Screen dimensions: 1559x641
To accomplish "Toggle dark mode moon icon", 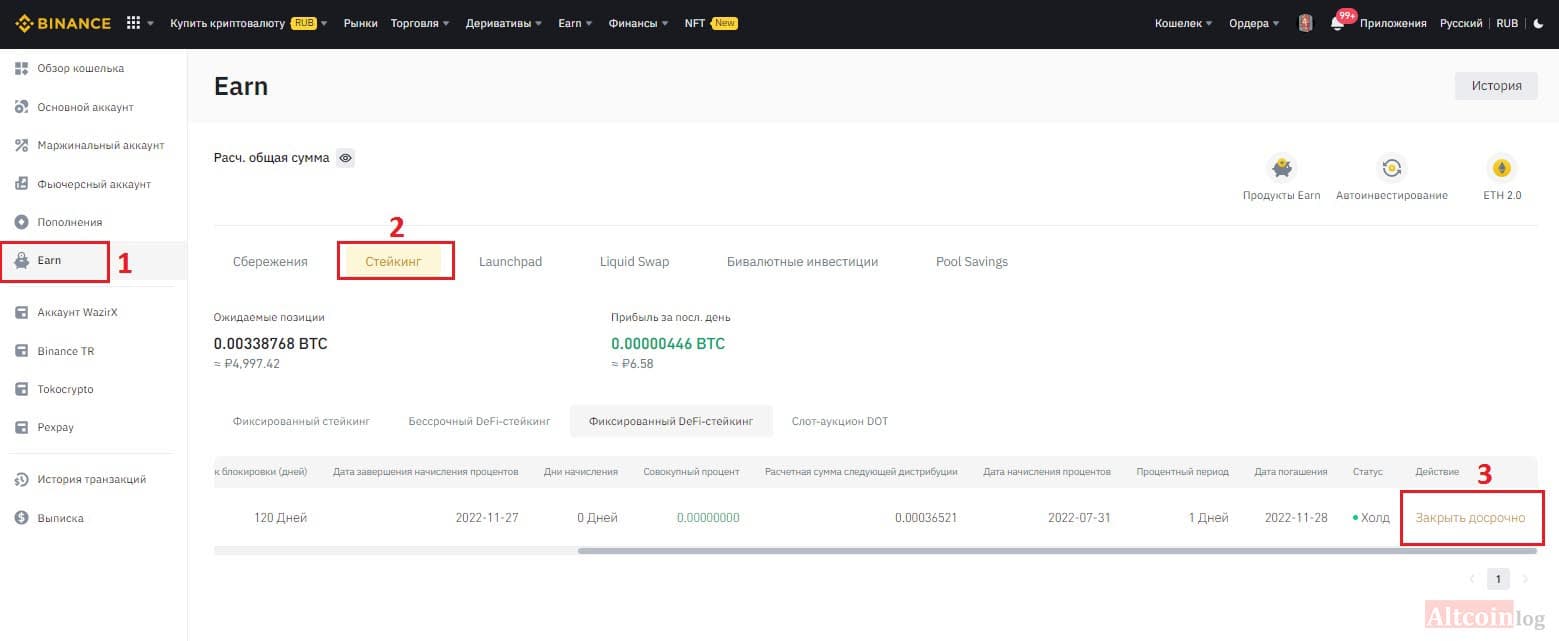I will 1538,23.
